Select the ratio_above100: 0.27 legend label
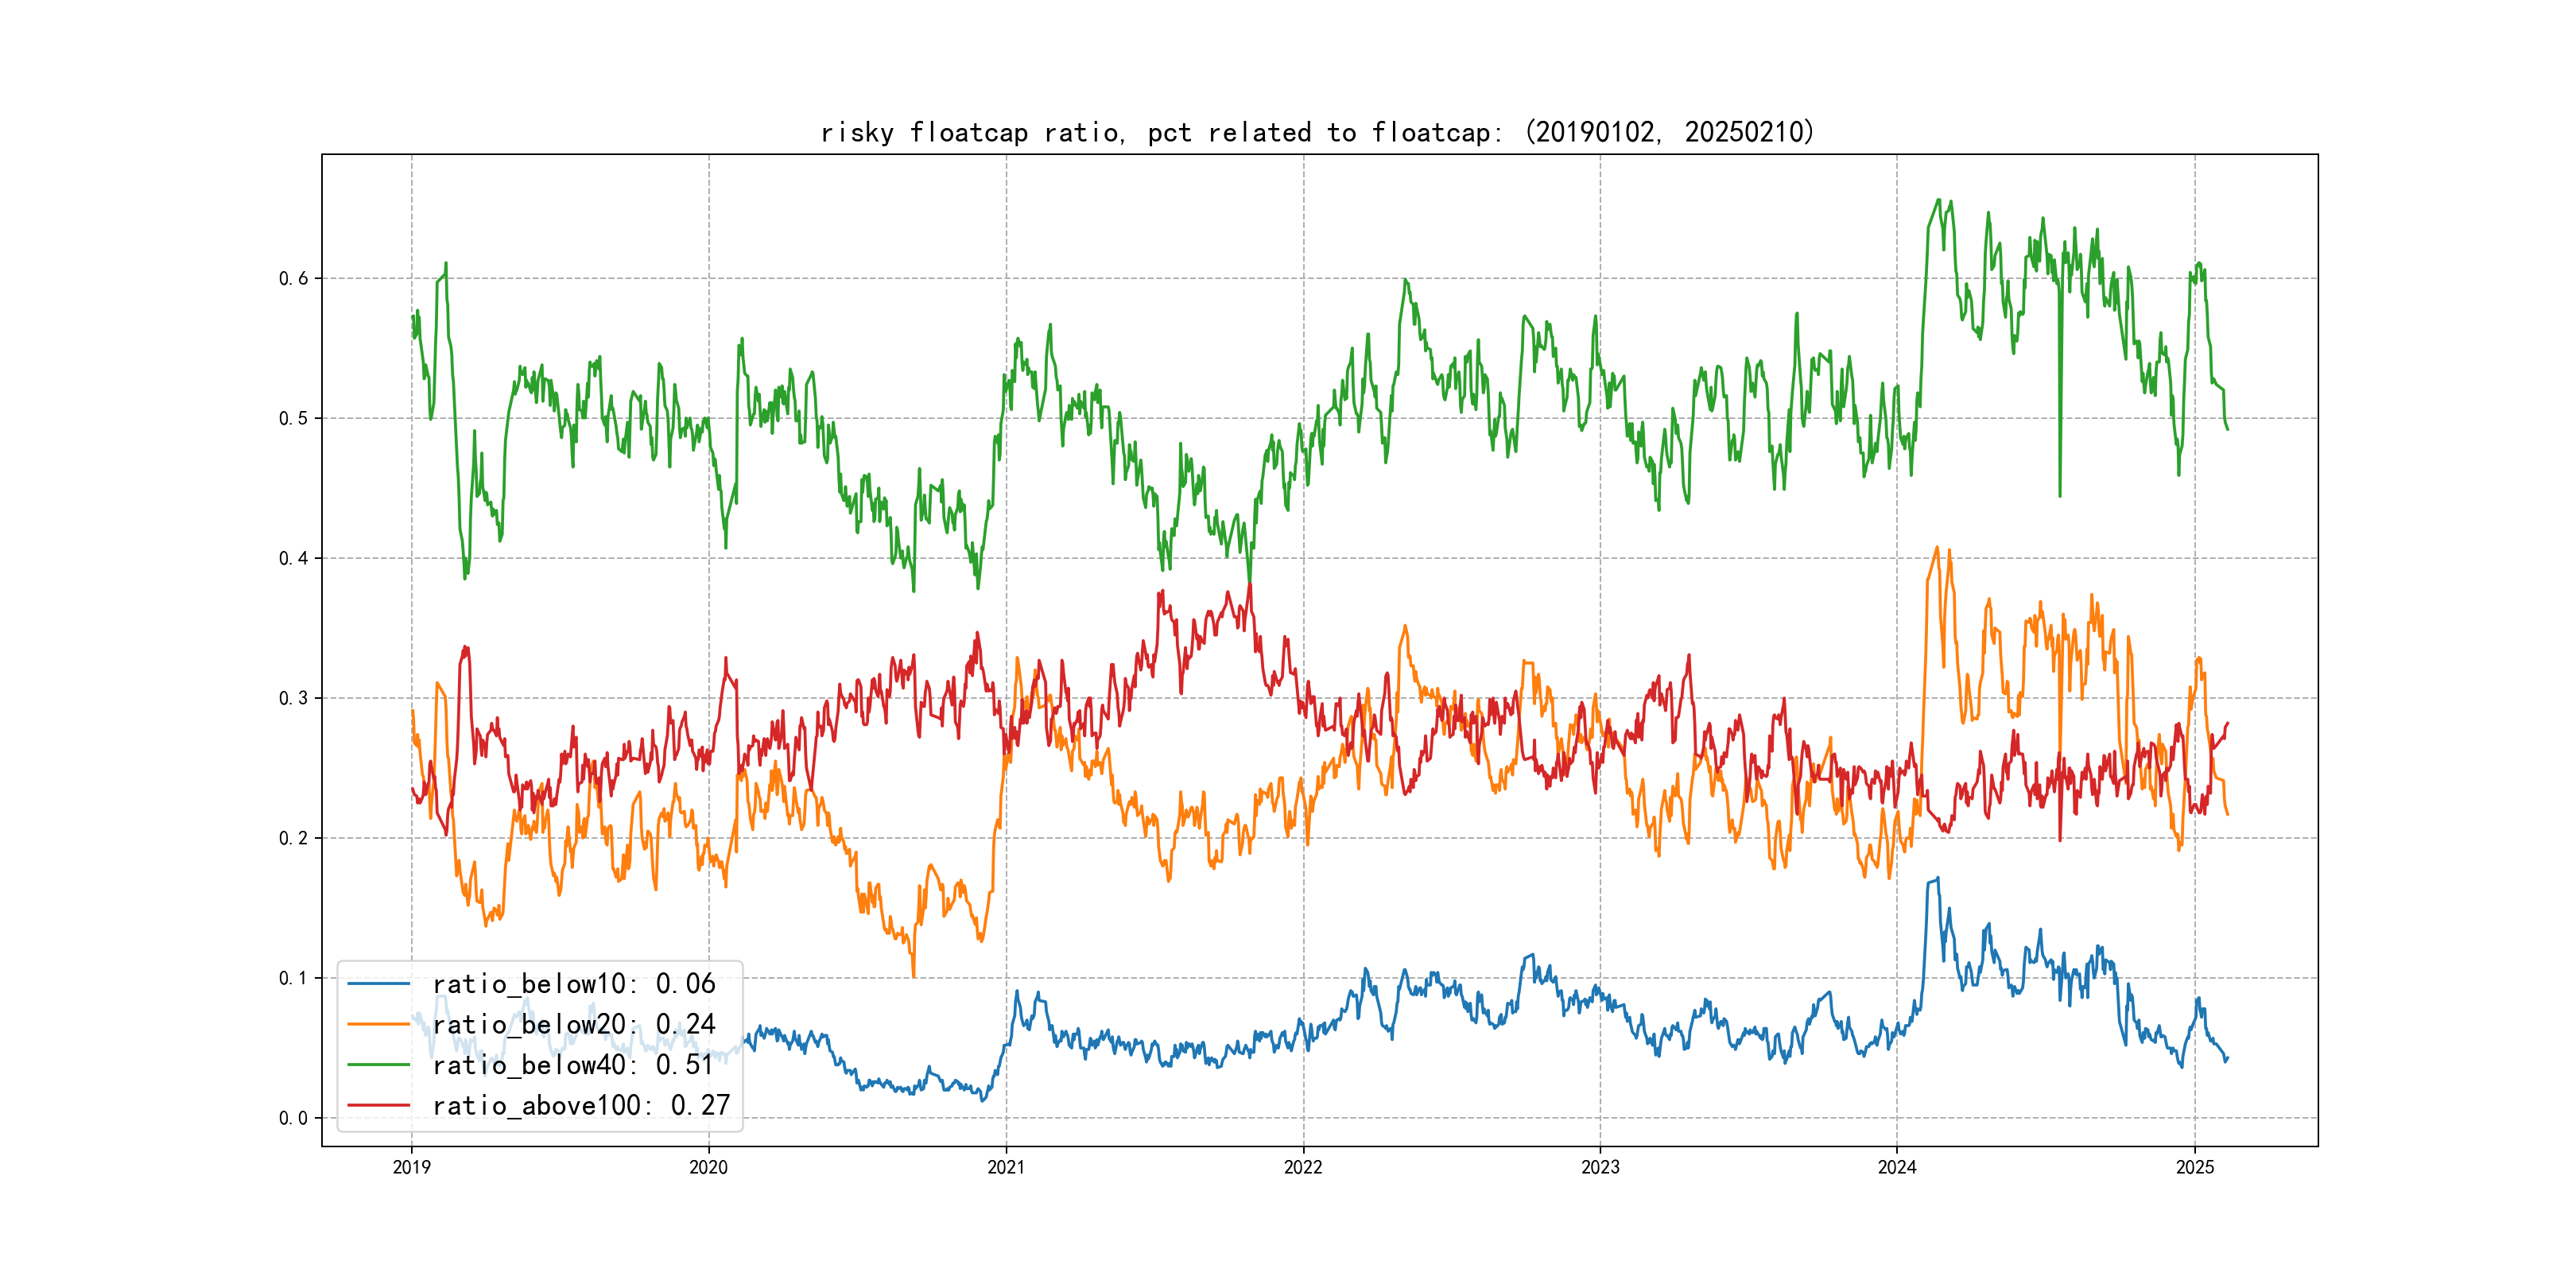Image resolution: width=2576 pixels, height=1288 pixels. [x=581, y=1105]
